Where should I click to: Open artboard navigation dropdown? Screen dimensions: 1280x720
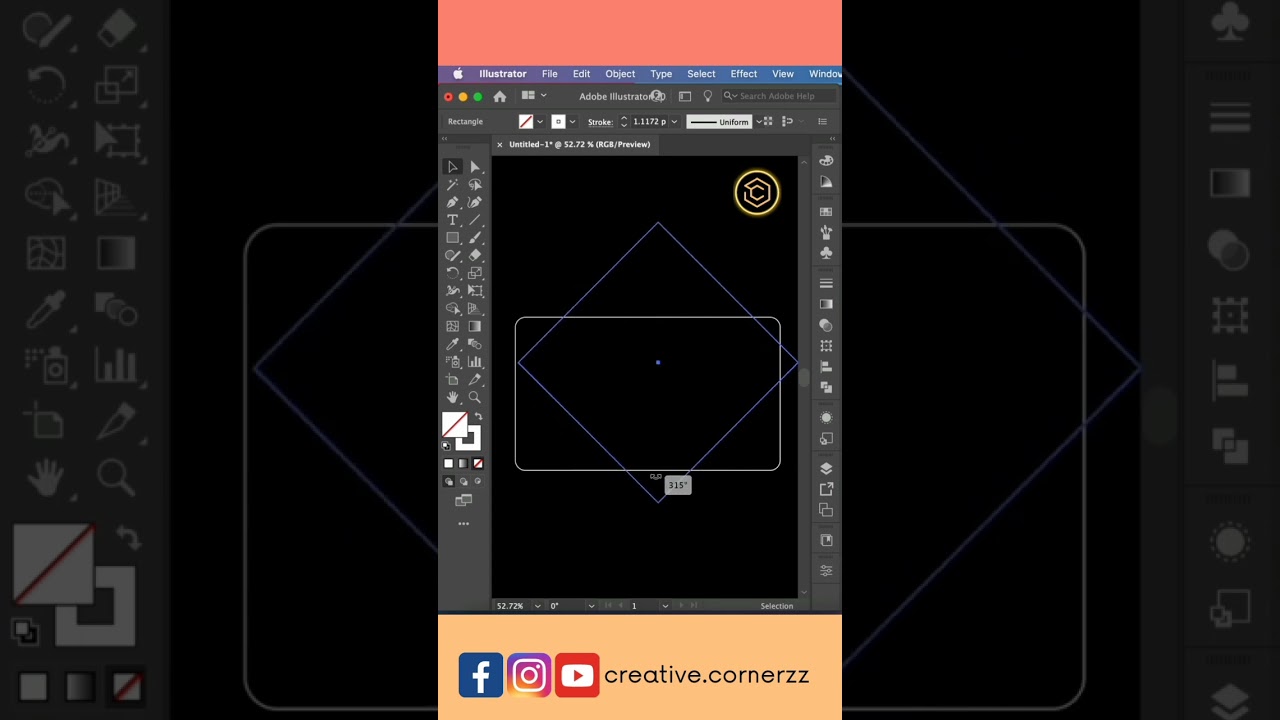pyautogui.click(x=665, y=606)
